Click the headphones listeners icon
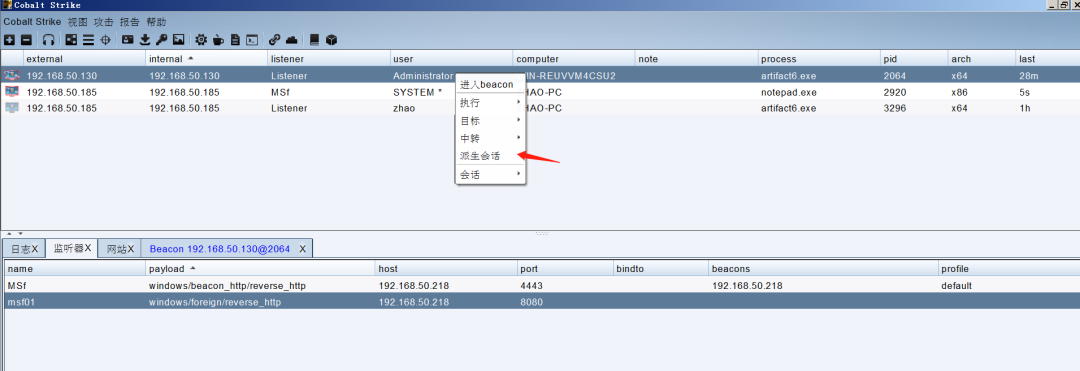Viewport: 1080px width, 371px height. point(48,40)
